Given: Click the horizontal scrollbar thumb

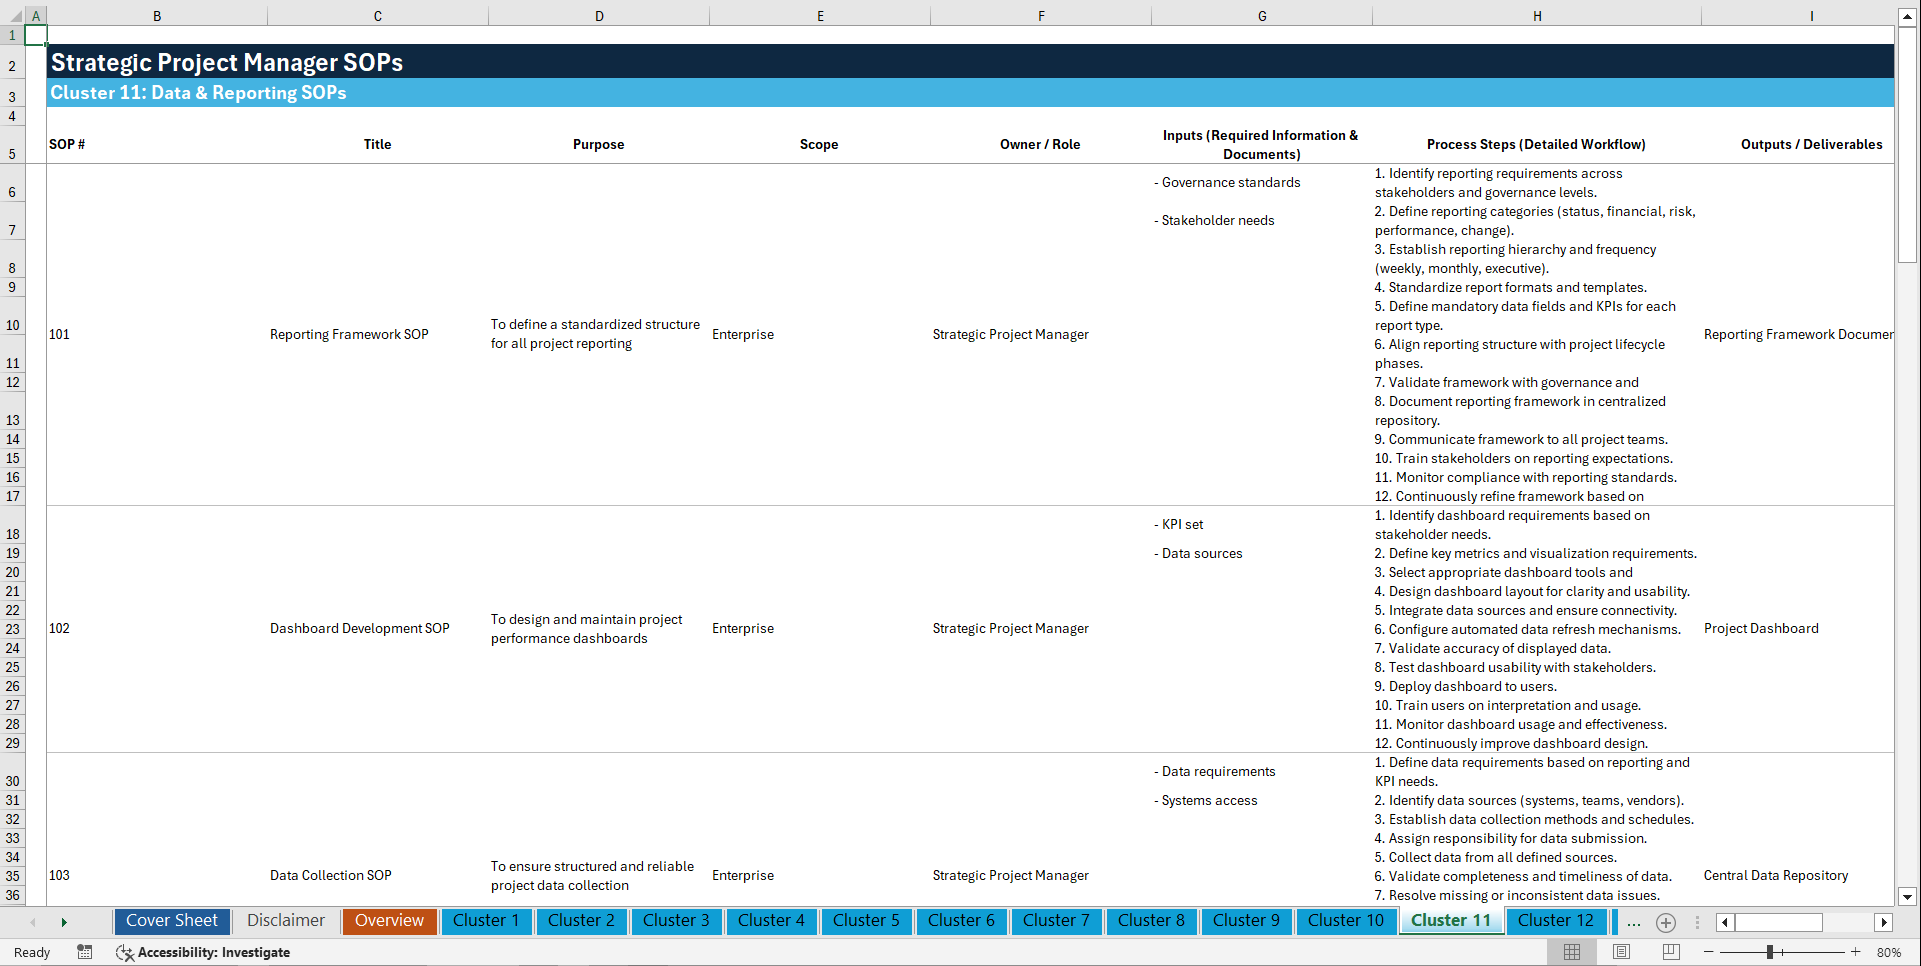Looking at the screenshot, I should (1779, 923).
